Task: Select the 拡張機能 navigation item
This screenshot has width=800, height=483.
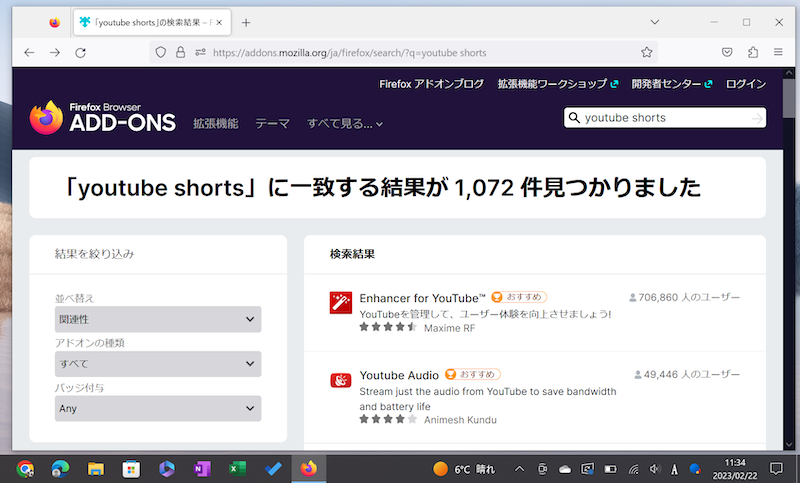Action: pyautogui.click(x=215, y=124)
